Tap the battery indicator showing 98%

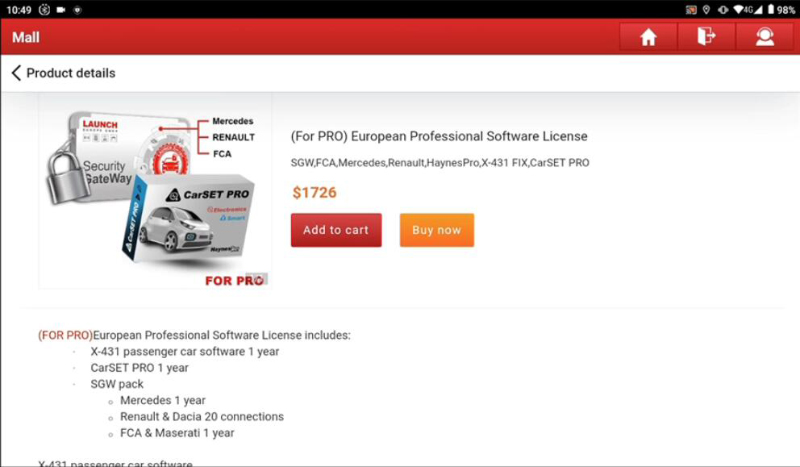[781, 10]
